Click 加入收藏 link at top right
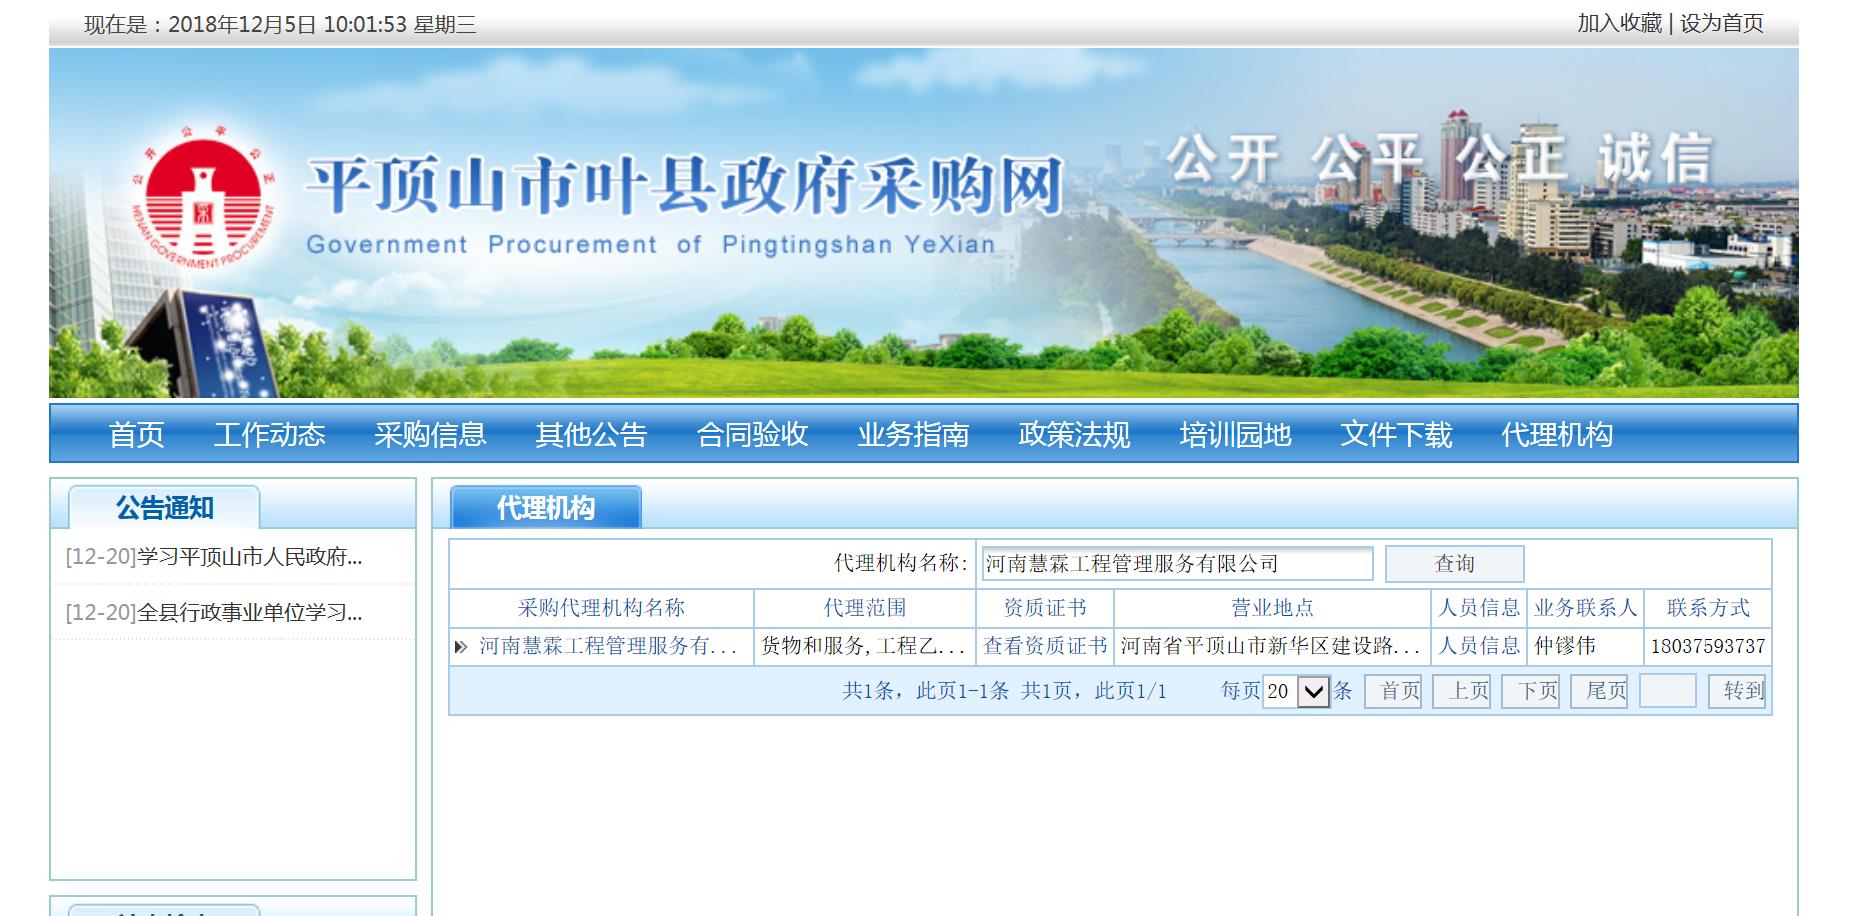The height and width of the screenshot is (916, 1849). coord(1619,23)
